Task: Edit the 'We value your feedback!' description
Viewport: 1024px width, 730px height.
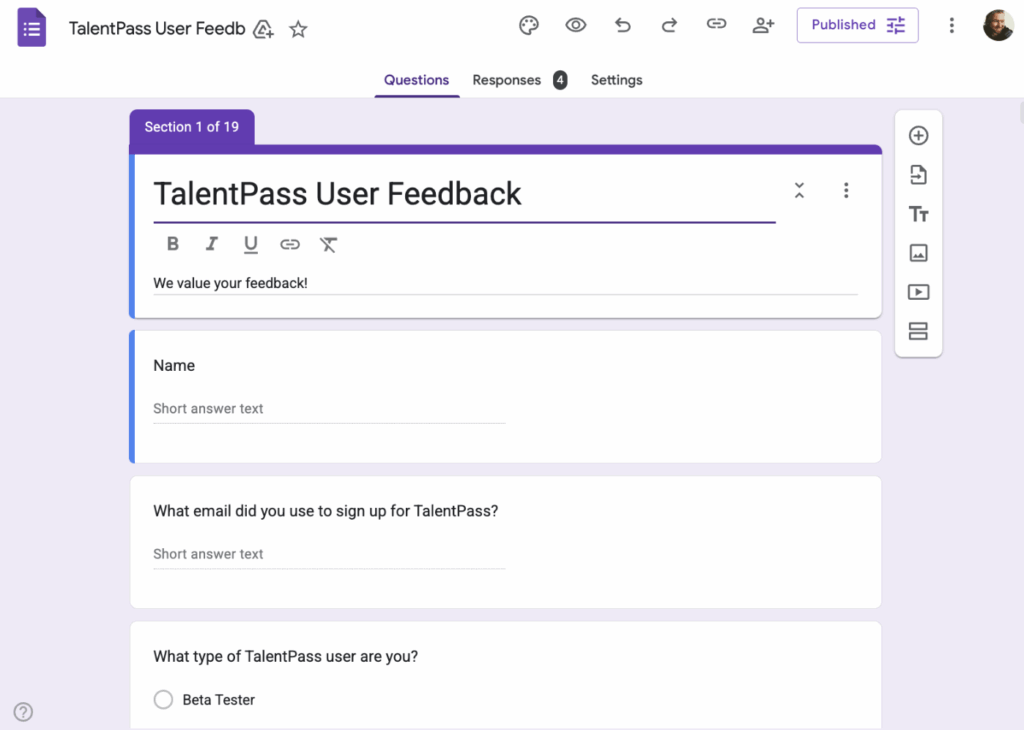Action: (505, 283)
